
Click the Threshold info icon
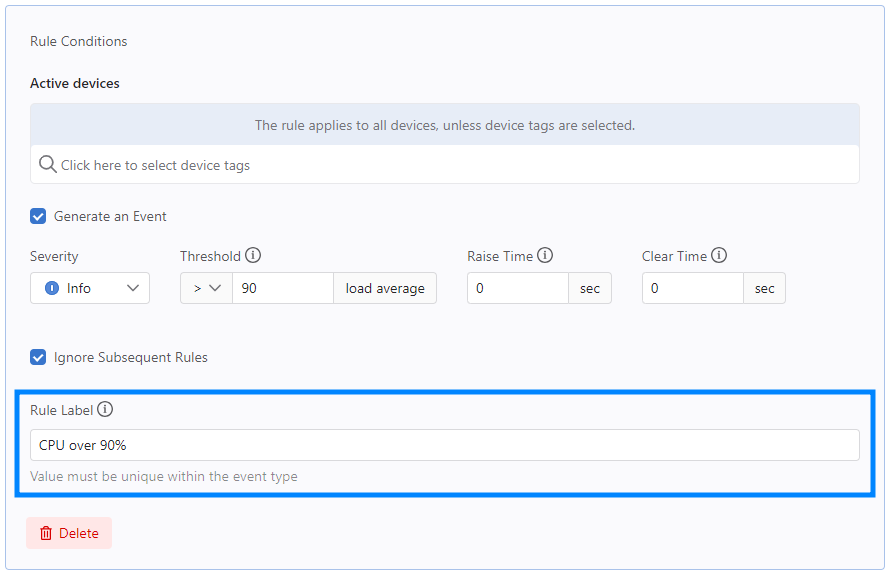coord(253,256)
